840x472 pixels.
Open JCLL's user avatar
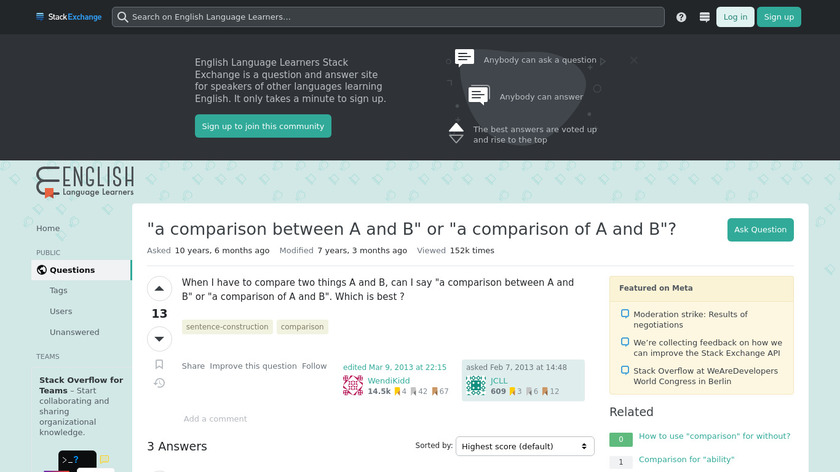click(x=476, y=385)
